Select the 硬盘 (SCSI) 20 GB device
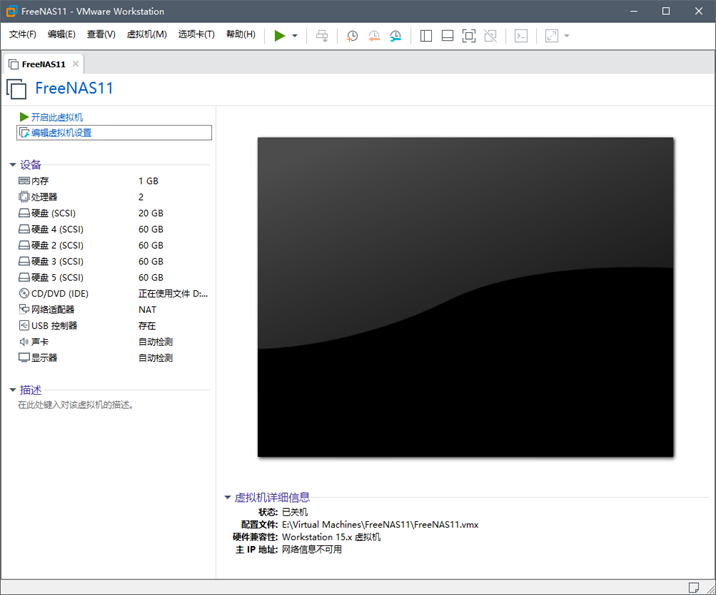The image size is (716, 595). (112, 213)
